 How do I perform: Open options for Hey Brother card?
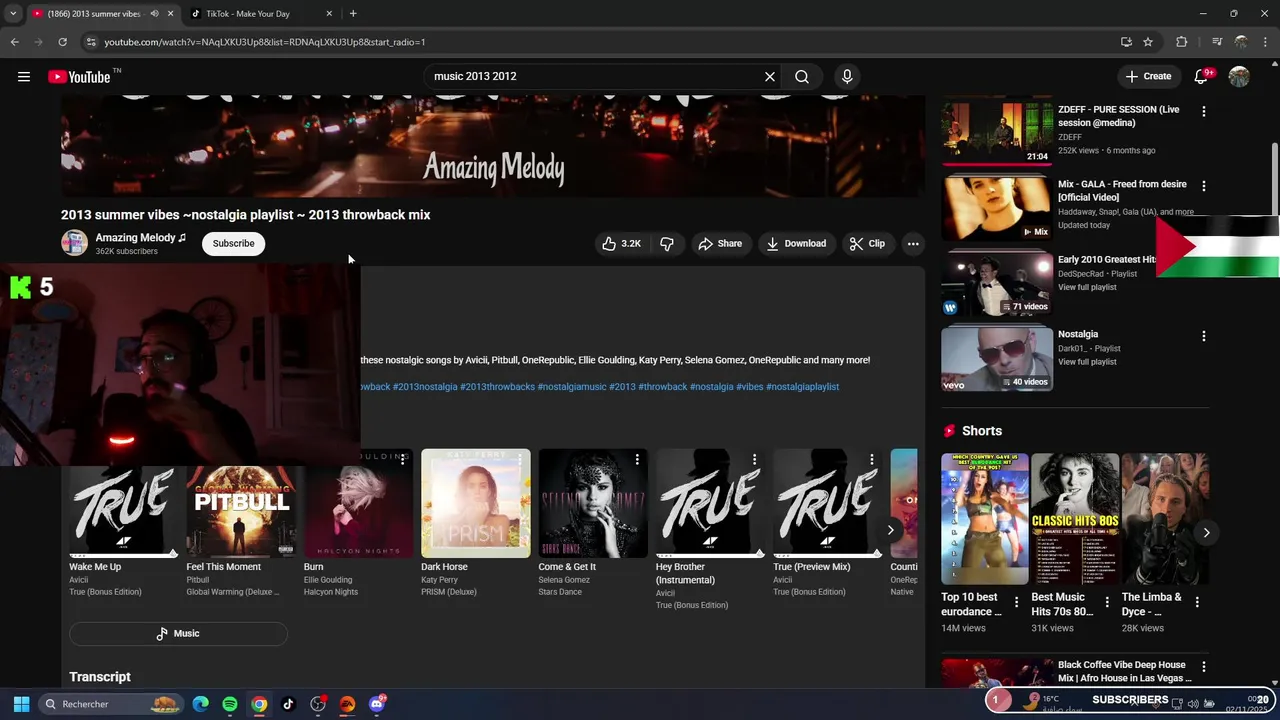click(x=754, y=459)
